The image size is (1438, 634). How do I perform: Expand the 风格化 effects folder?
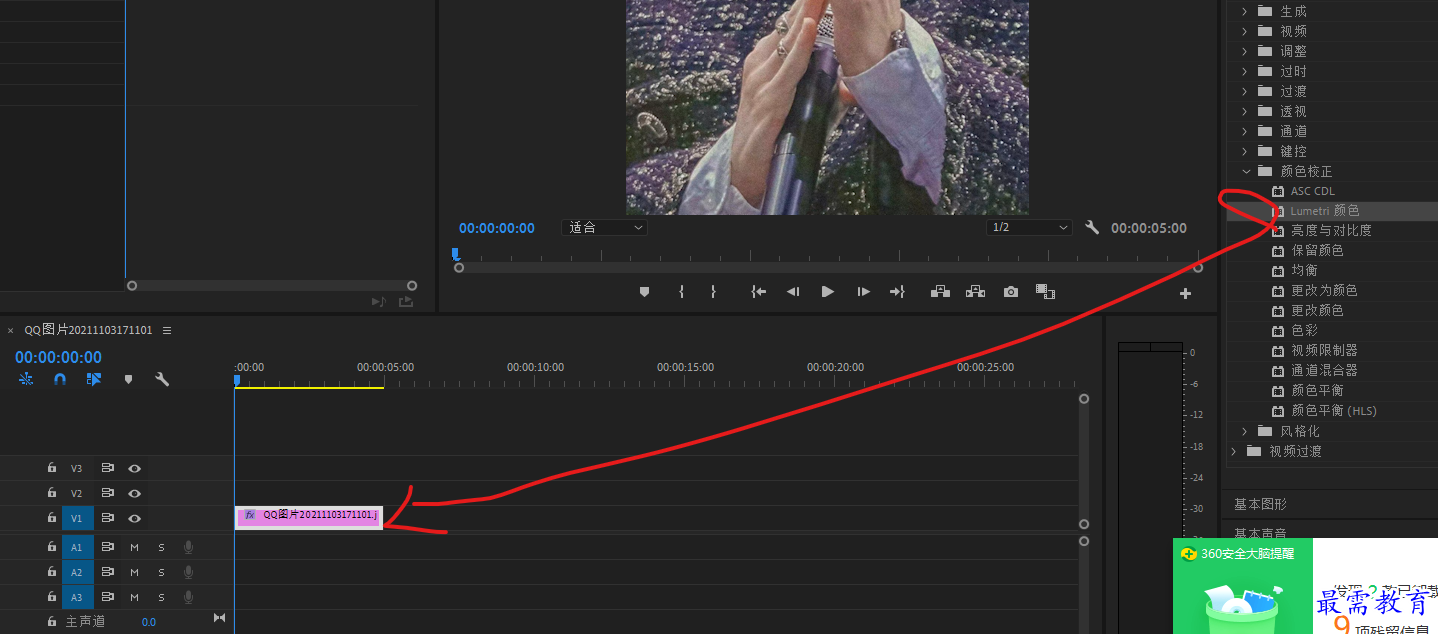[1246, 431]
